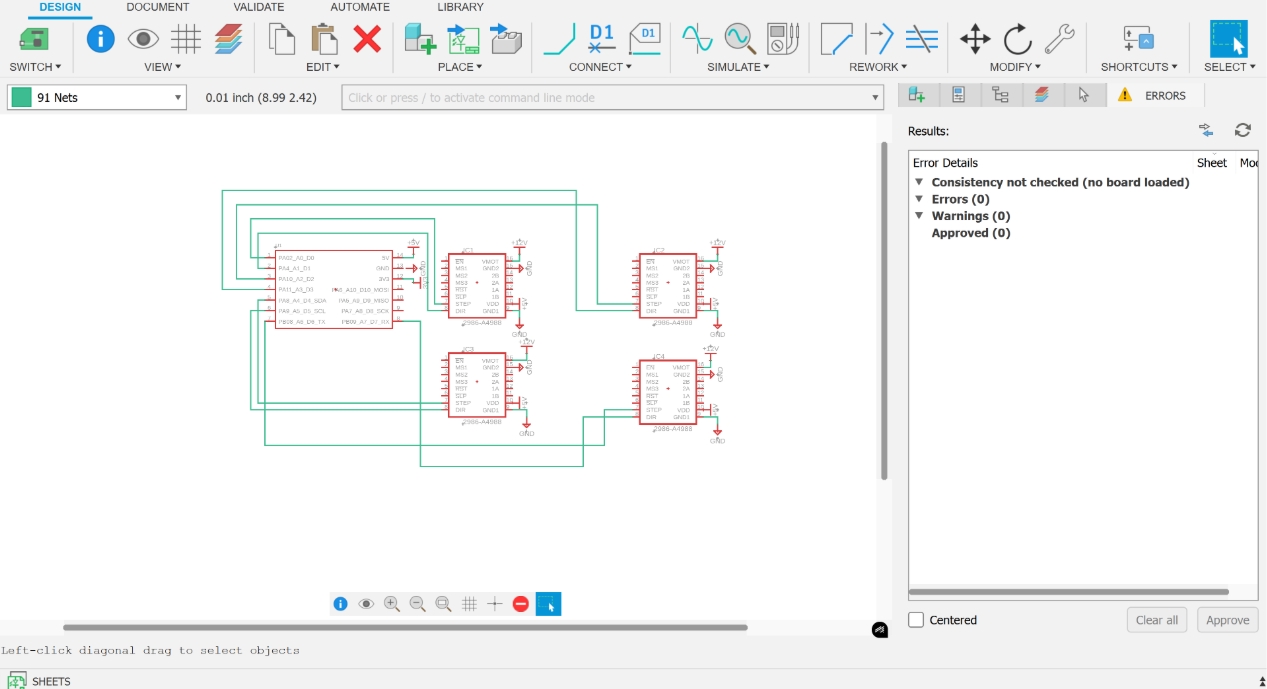
Task: Enable the Centered checkbox
Action: [916, 620]
